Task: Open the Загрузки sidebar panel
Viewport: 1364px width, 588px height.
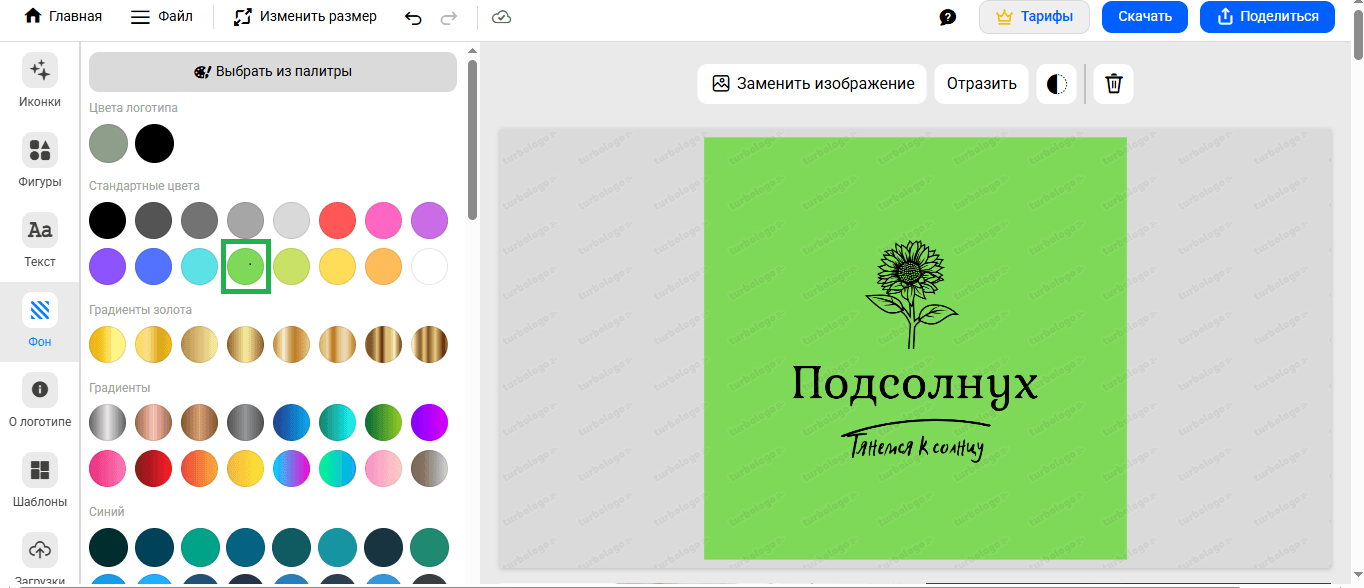Action: [x=40, y=560]
